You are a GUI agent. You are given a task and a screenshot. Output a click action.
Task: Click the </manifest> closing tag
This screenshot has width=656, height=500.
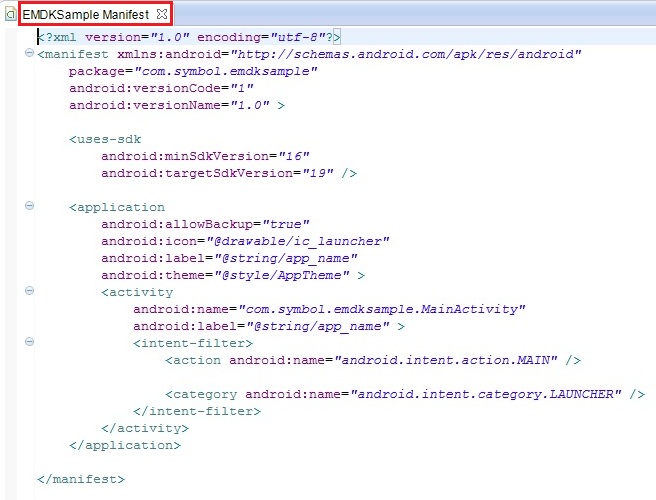[81, 479]
